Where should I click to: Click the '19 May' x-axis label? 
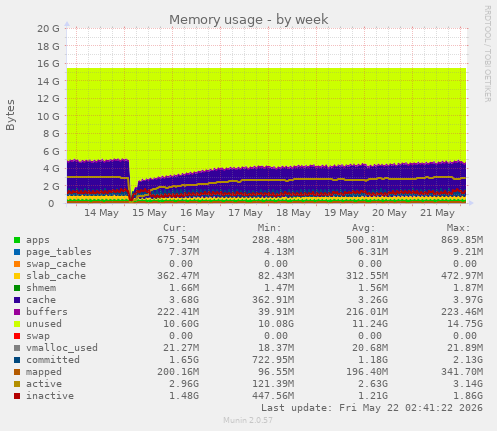[341, 213]
